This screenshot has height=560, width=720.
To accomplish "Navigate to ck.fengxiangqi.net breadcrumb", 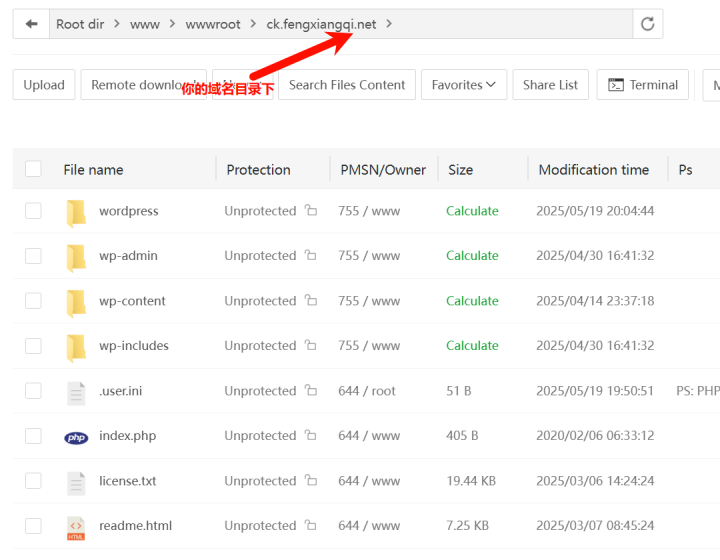I will pos(321,24).
